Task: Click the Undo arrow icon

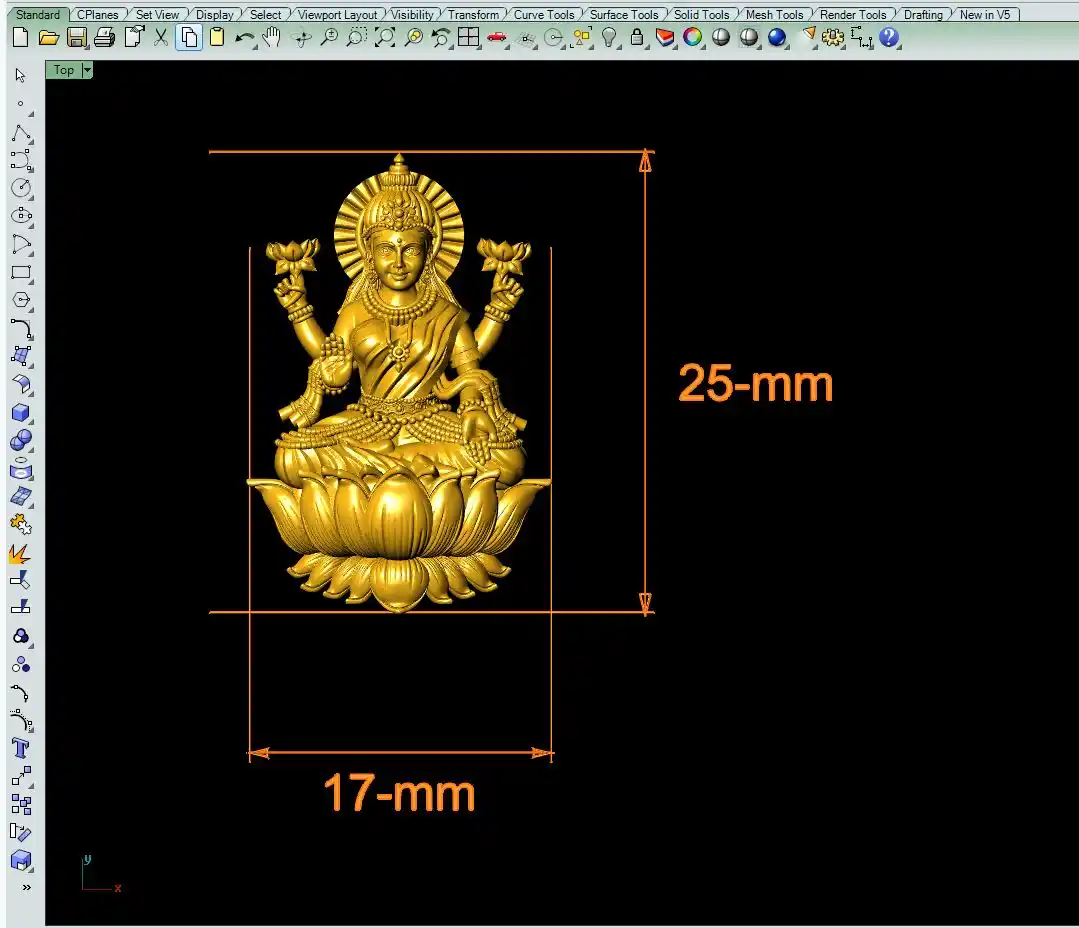Action: (244, 38)
